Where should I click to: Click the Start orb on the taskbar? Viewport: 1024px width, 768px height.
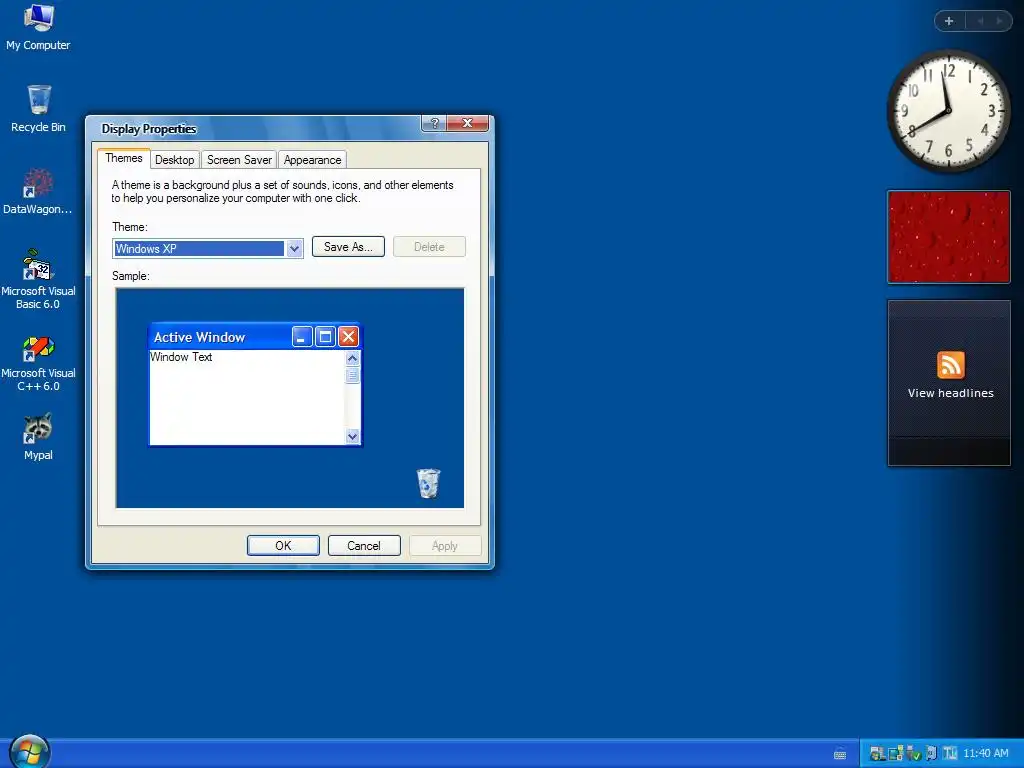[29, 752]
